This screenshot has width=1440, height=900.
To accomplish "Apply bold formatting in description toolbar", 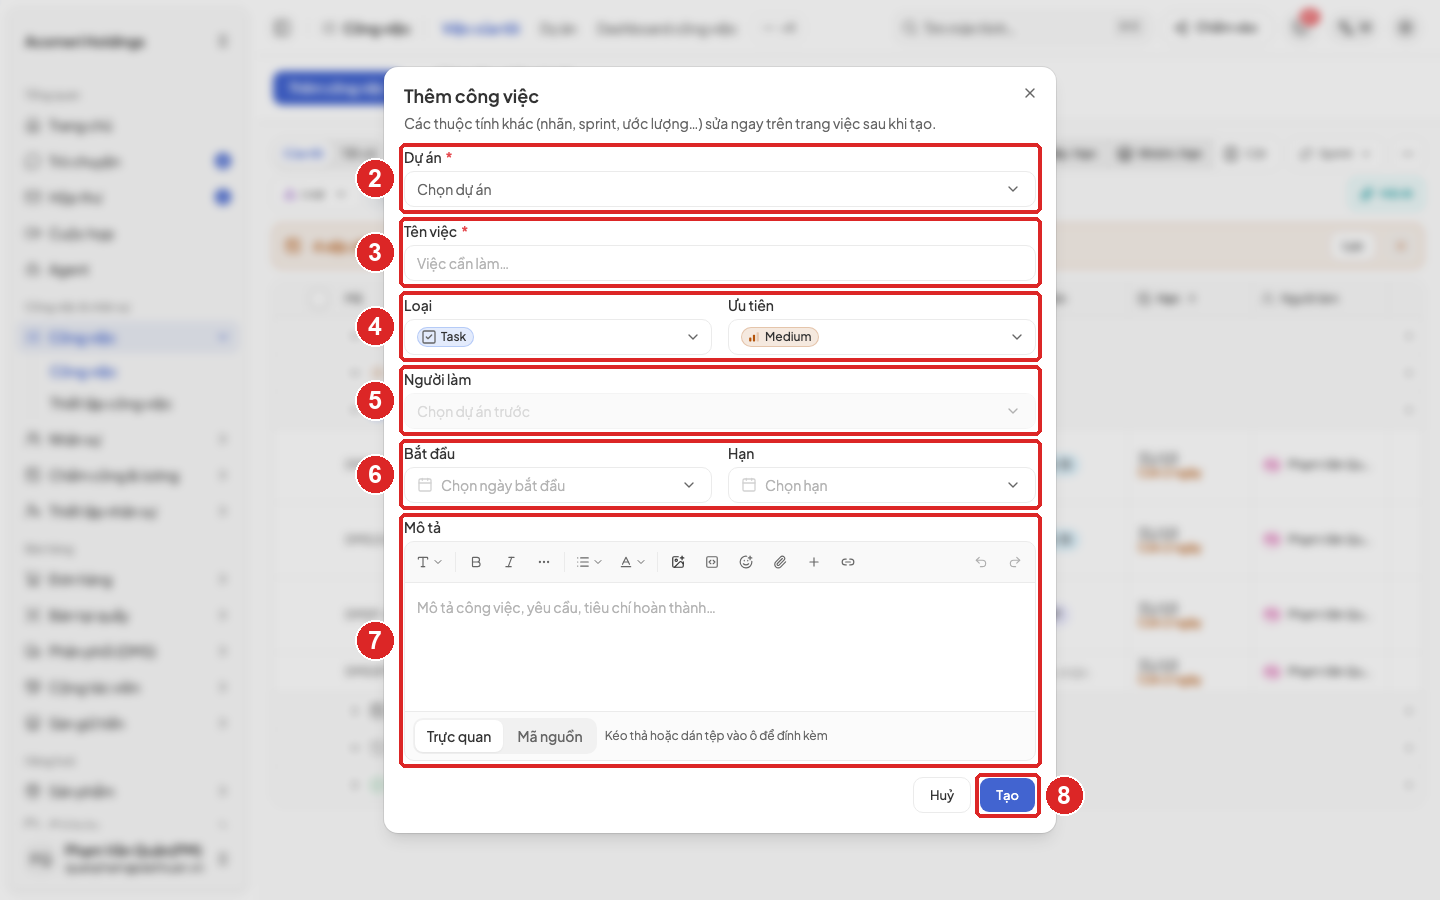I will [x=476, y=562].
